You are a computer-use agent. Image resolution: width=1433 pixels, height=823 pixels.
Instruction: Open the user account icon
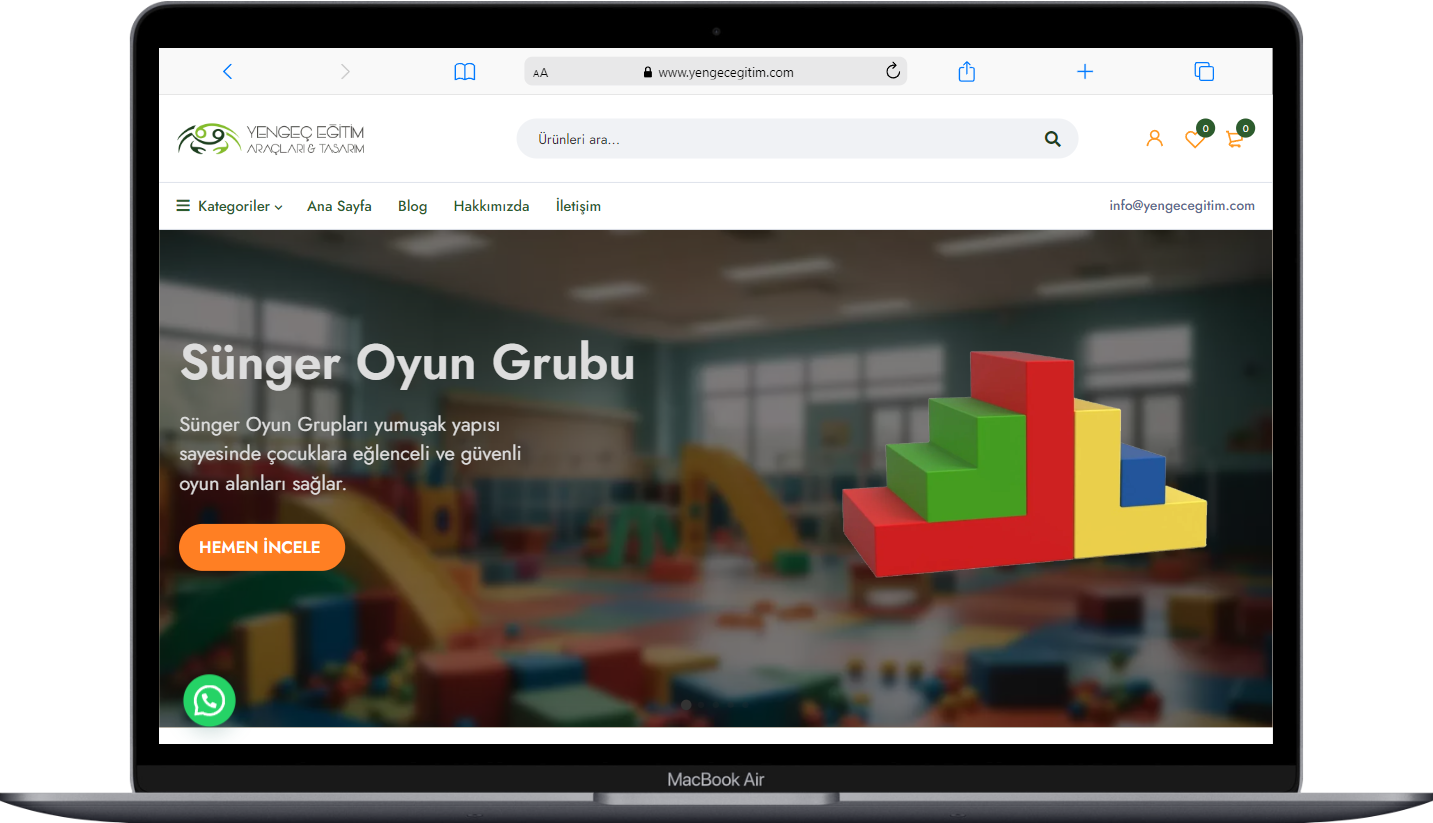tap(1155, 139)
